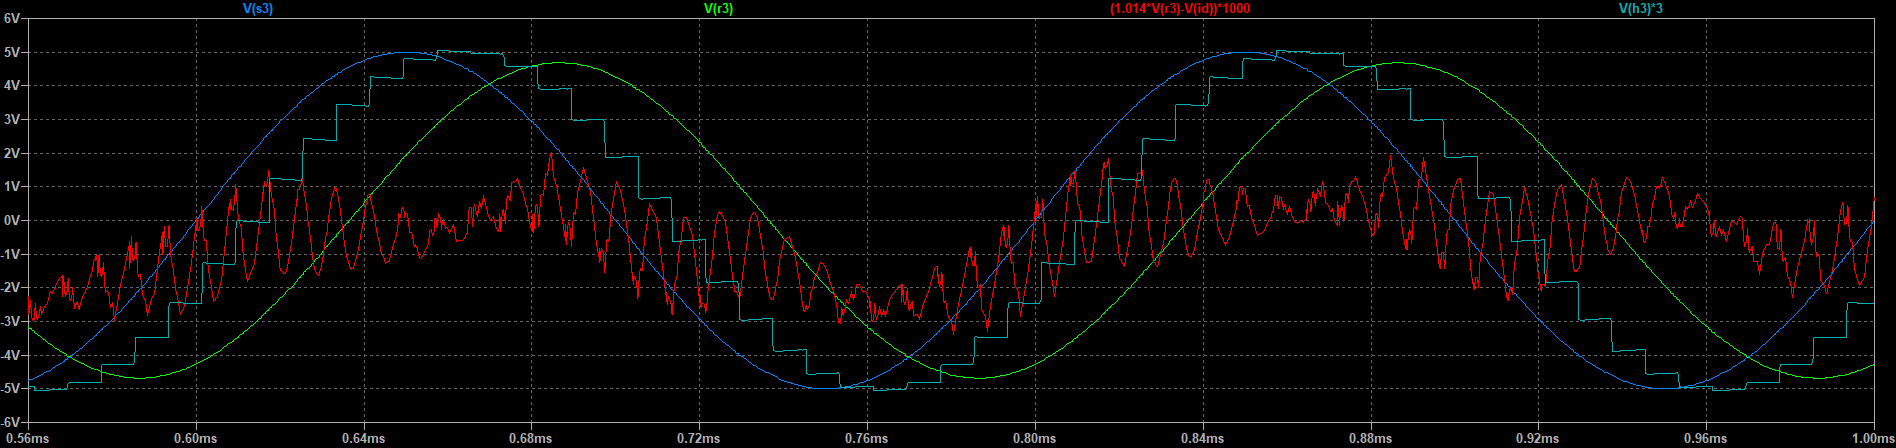1896x448 pixels.
Task: Click the 0.84ms time axis label
Action: [x=1203, y=439]
